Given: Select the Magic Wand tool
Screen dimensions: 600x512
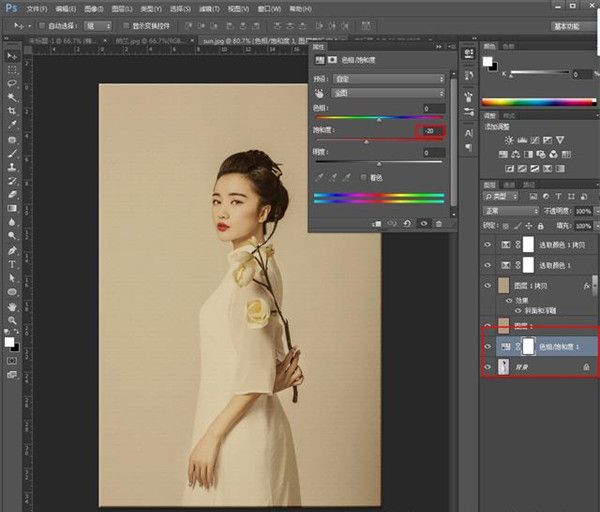Looking at the screenshot, I should pos(12,97).
